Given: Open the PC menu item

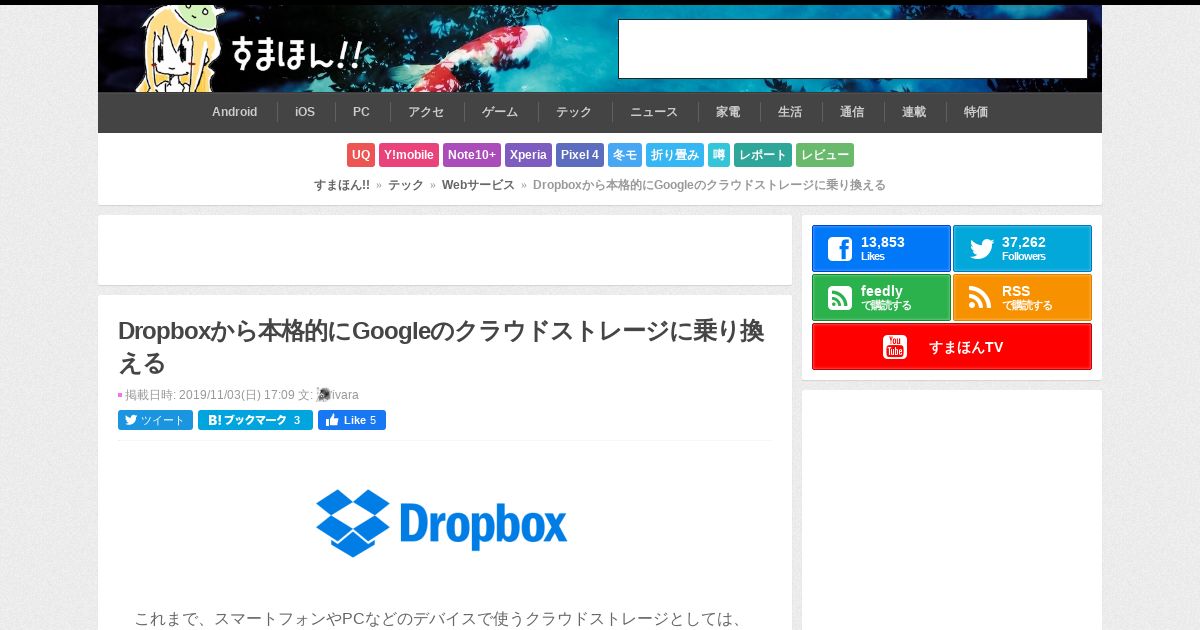Looking at the screenshot, I should 361,112.
